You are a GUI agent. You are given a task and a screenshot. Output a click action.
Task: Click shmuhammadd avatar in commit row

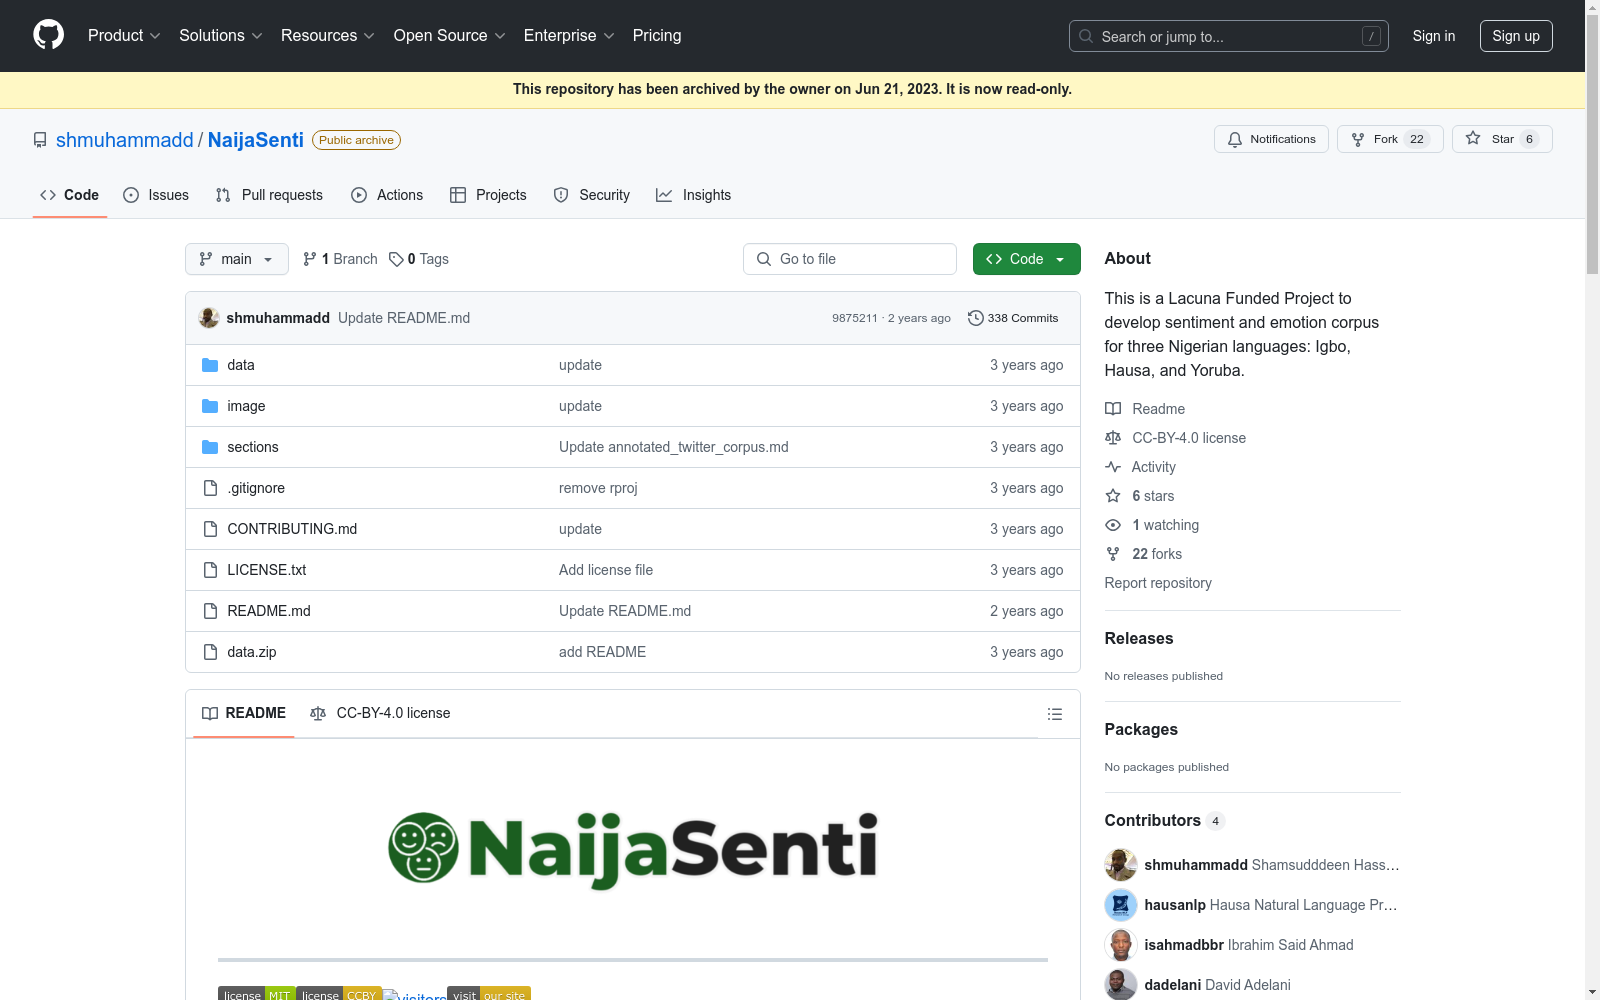(209, 318)
